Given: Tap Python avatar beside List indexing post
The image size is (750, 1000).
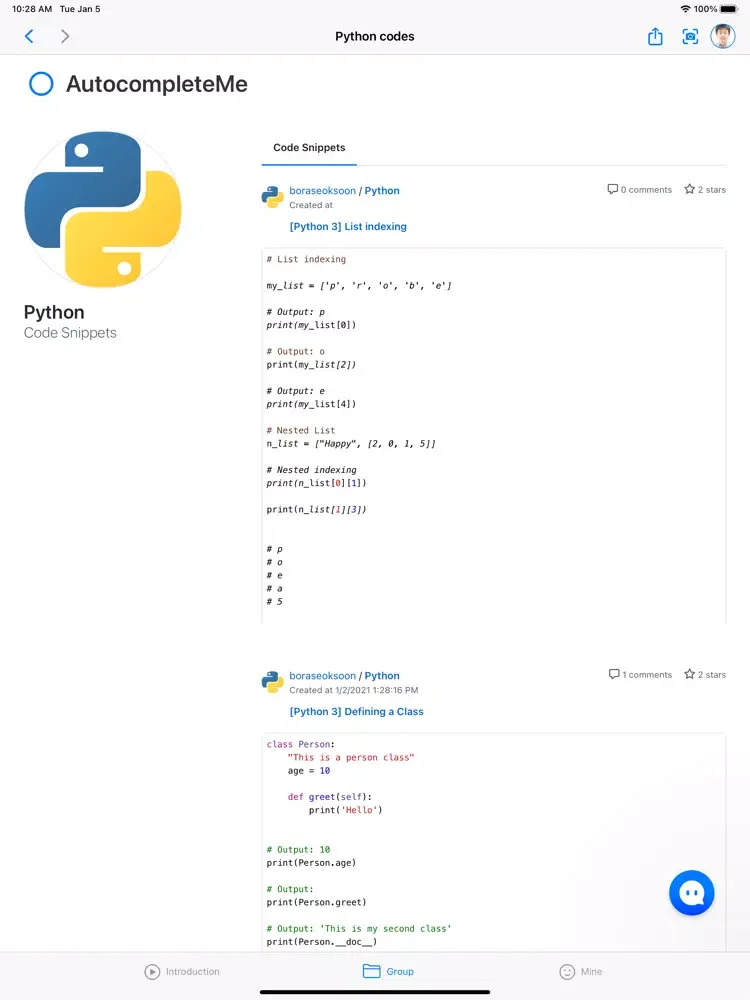Looking at the screenshot, I should coord(272,197).
